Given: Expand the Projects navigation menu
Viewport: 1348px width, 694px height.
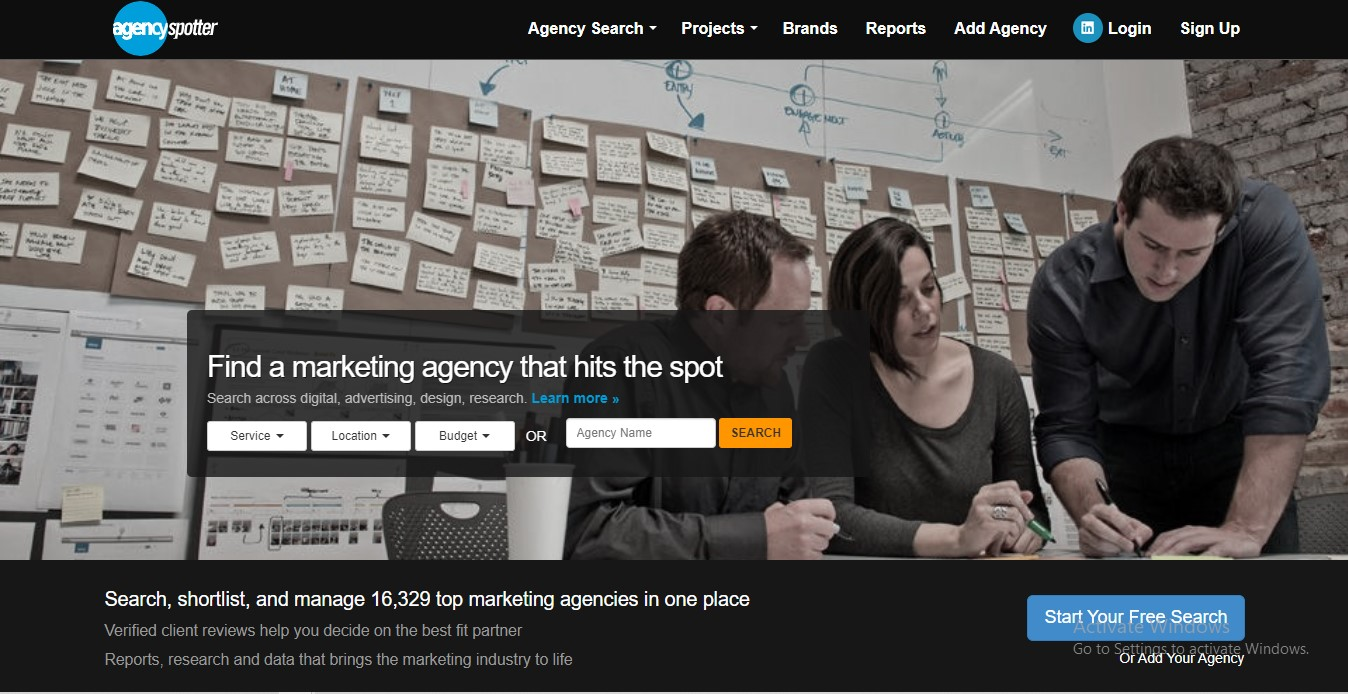Looking at the screenshot, I should pyautogui.click(x=719, y=28).
